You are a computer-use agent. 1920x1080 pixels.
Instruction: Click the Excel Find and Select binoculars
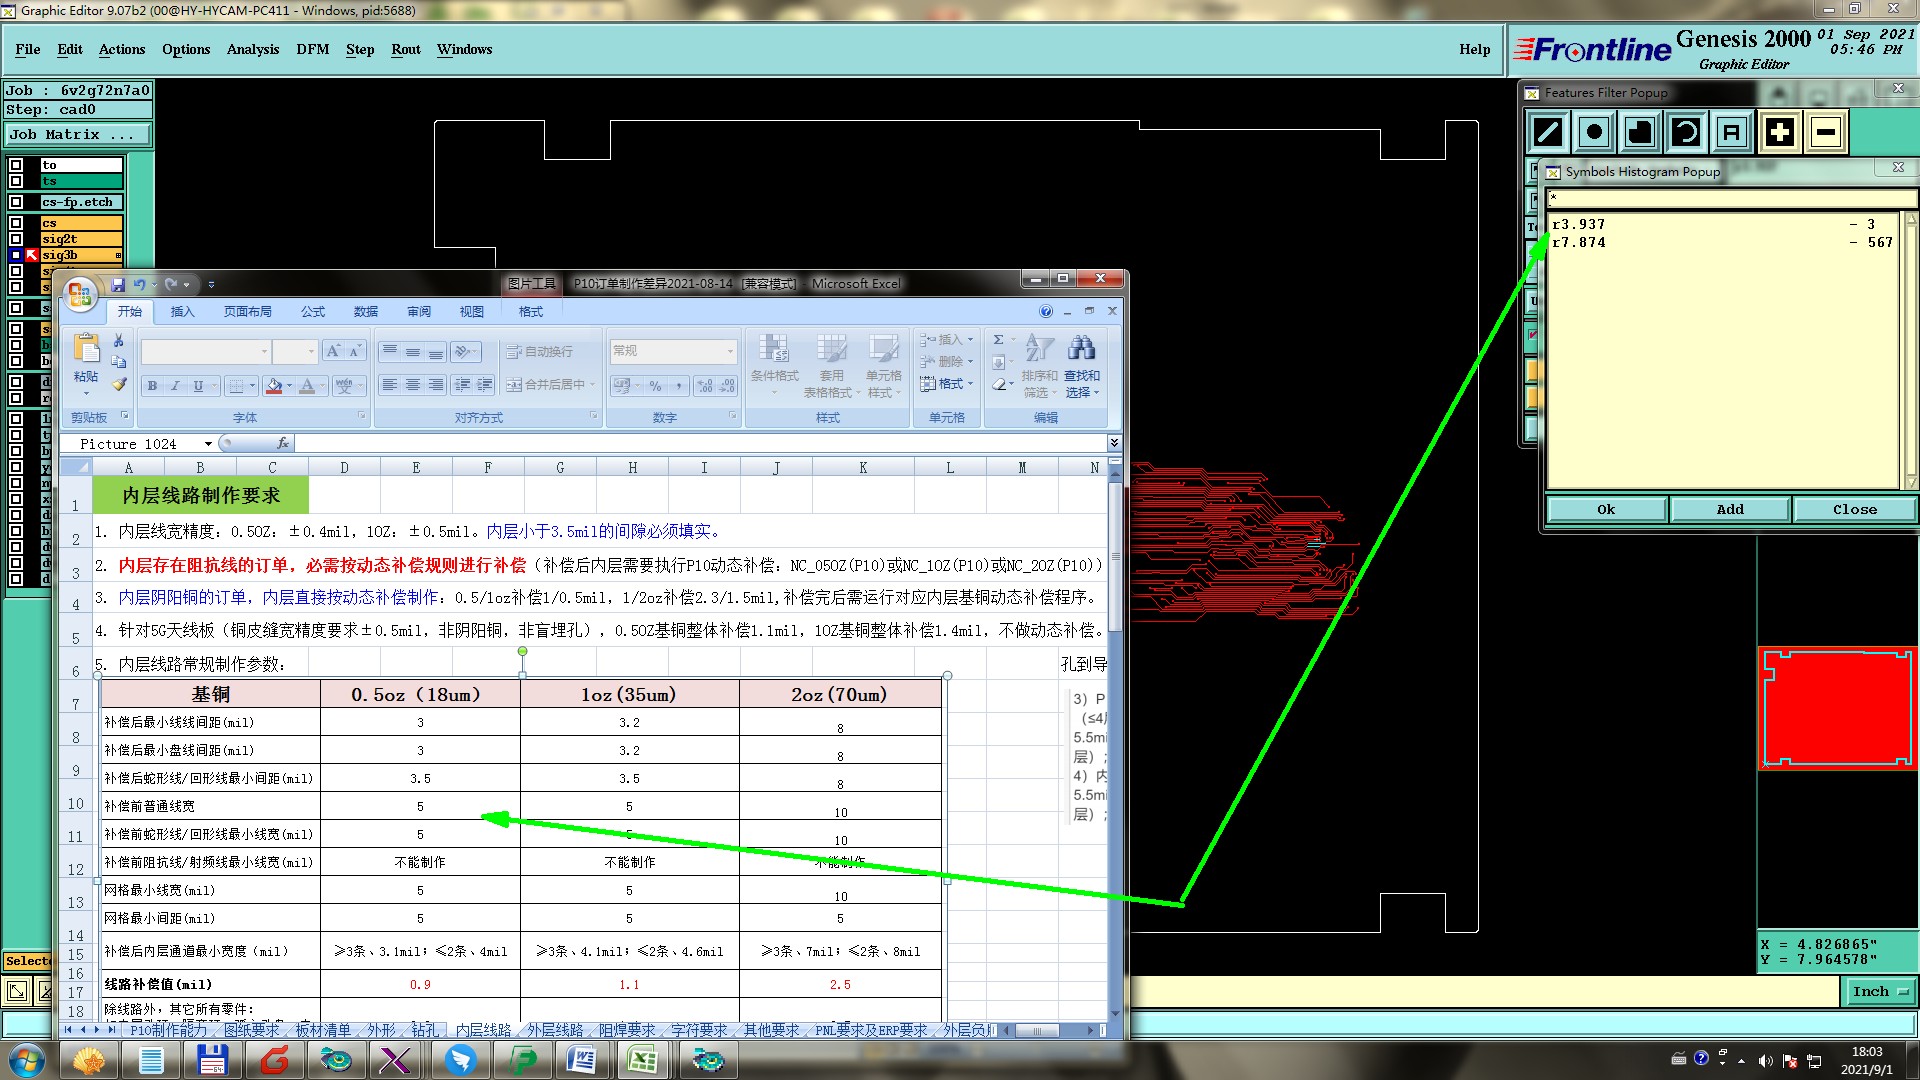point(1081,349)
